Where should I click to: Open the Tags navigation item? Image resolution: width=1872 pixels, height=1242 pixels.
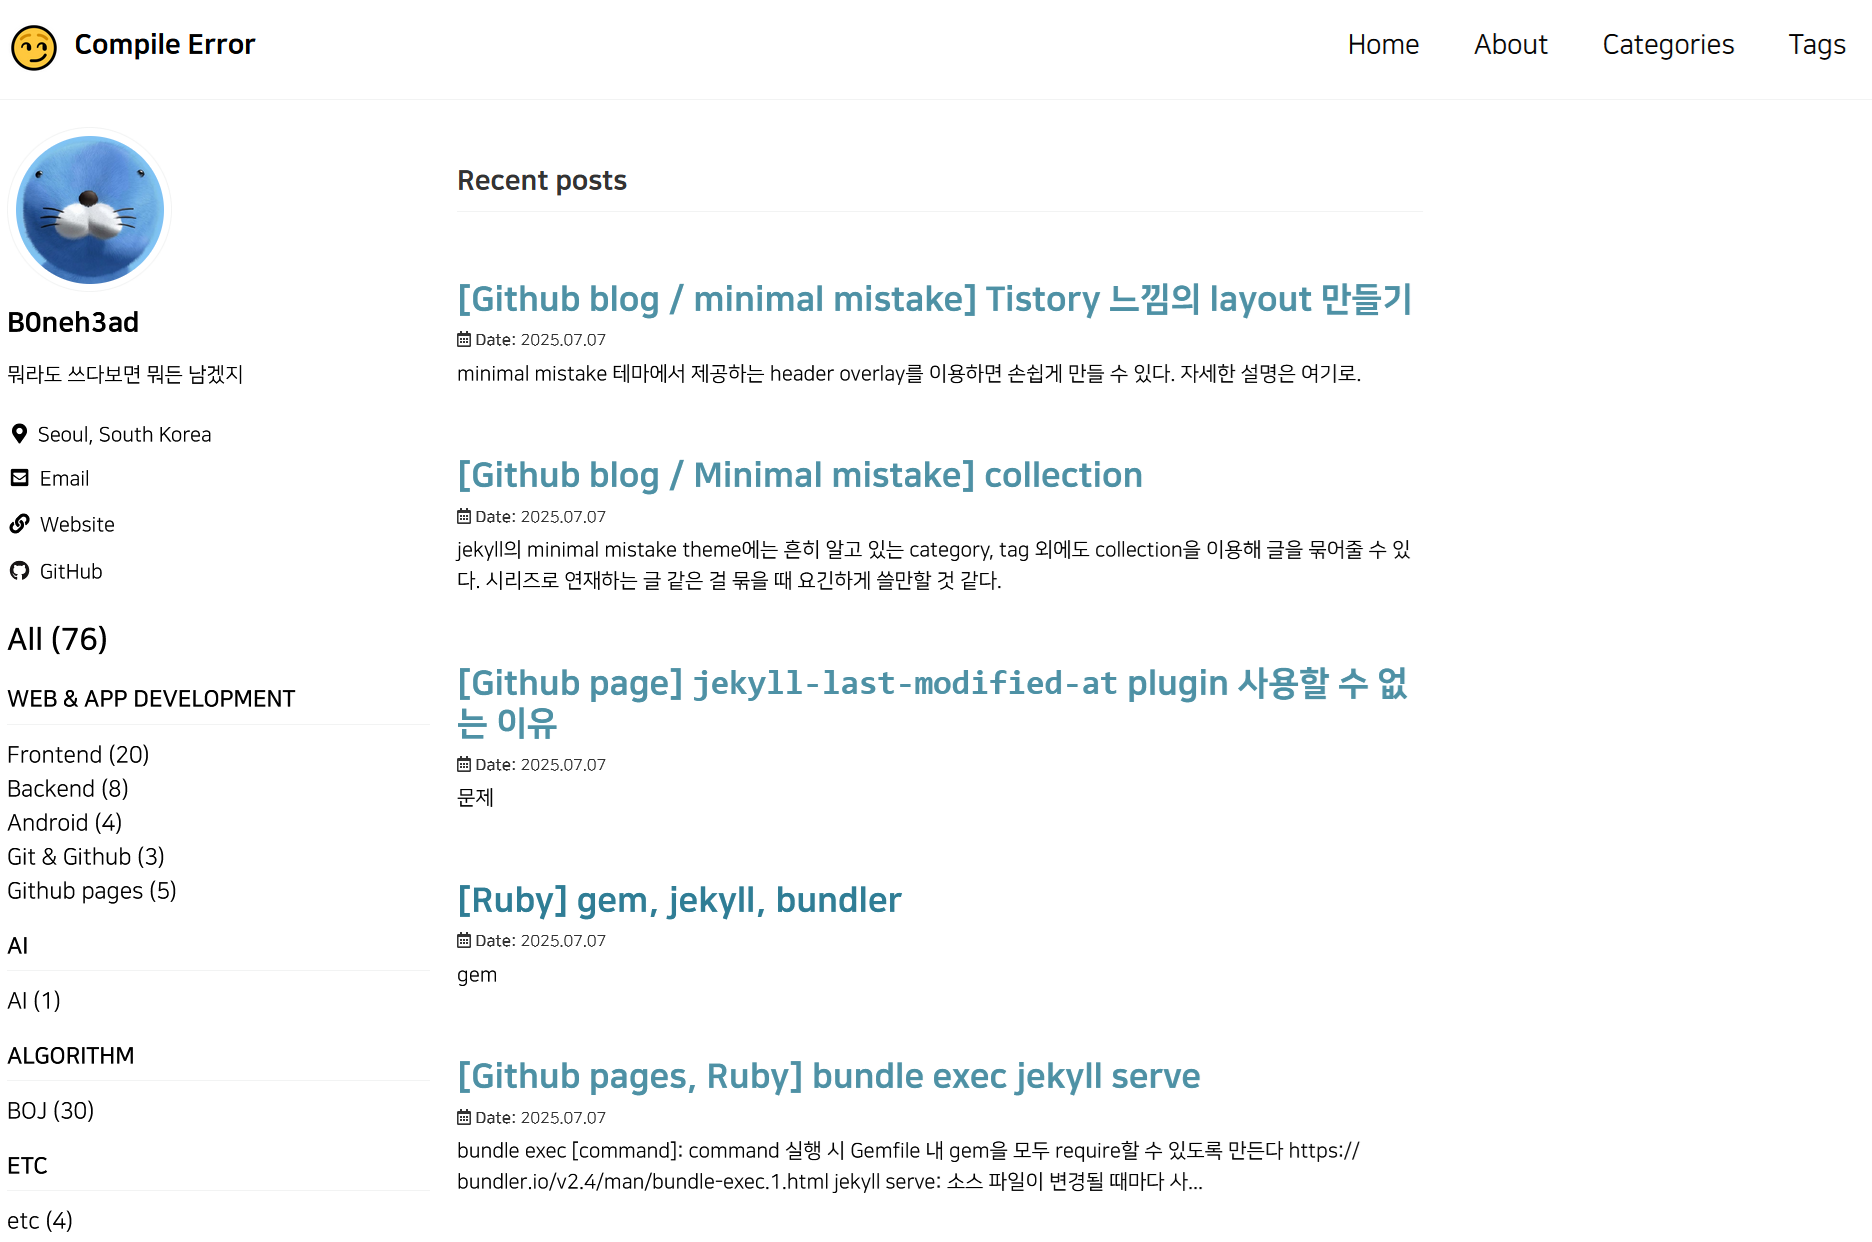[1817, 45]
